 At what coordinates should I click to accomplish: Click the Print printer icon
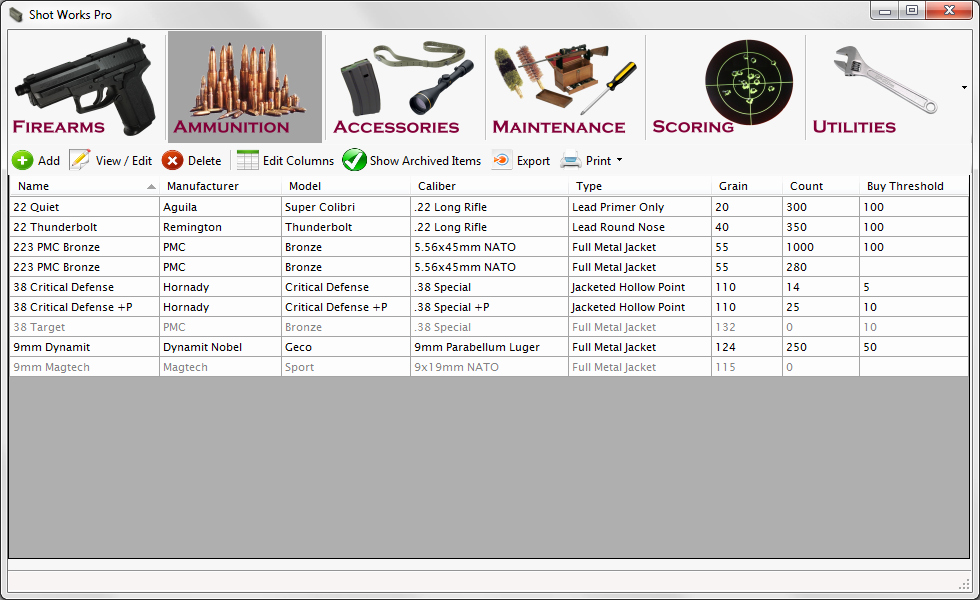point(571,161)
